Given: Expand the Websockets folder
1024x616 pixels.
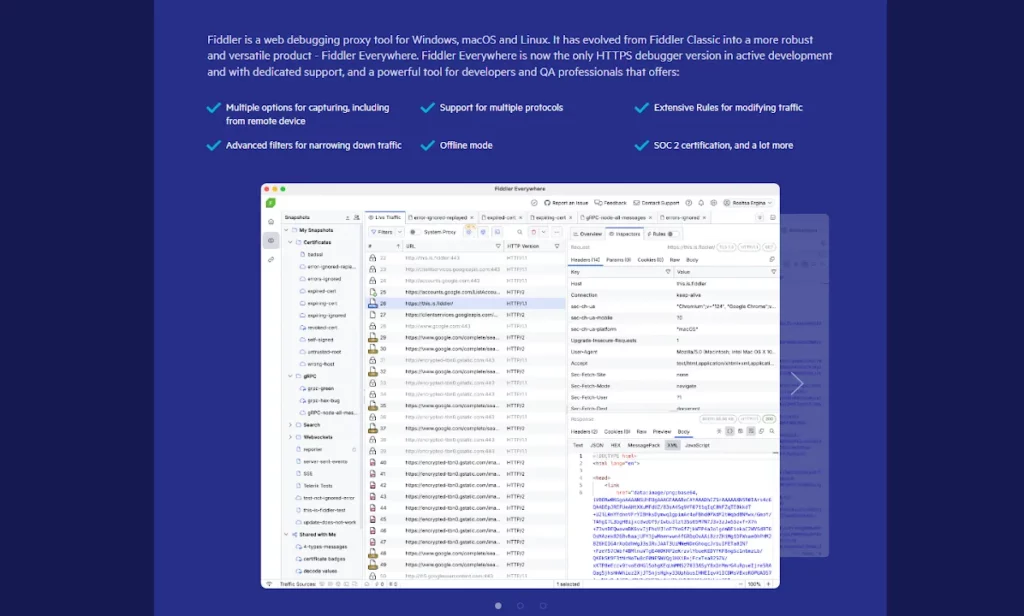Looking at the screenshot, I should tap(291, 437).
